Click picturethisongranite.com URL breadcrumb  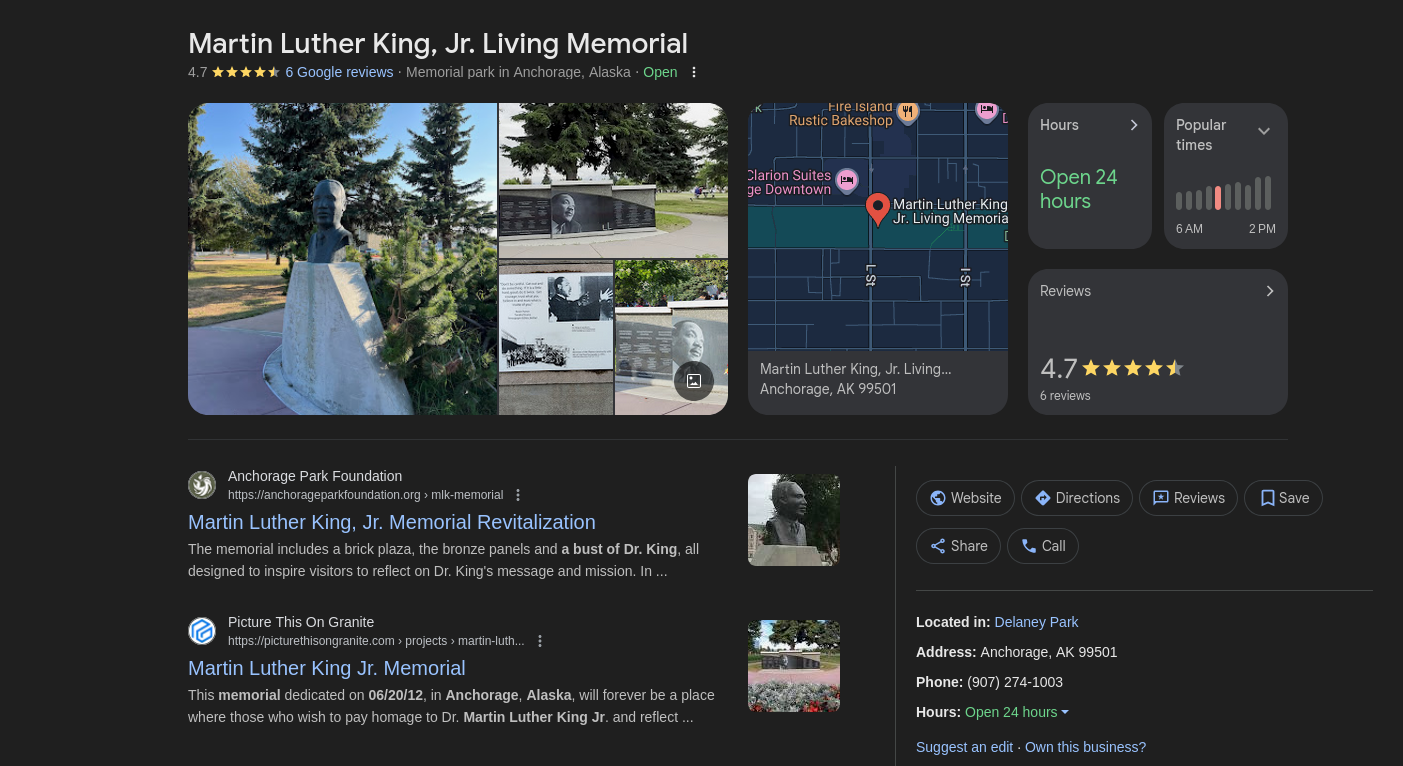[376, 641]
